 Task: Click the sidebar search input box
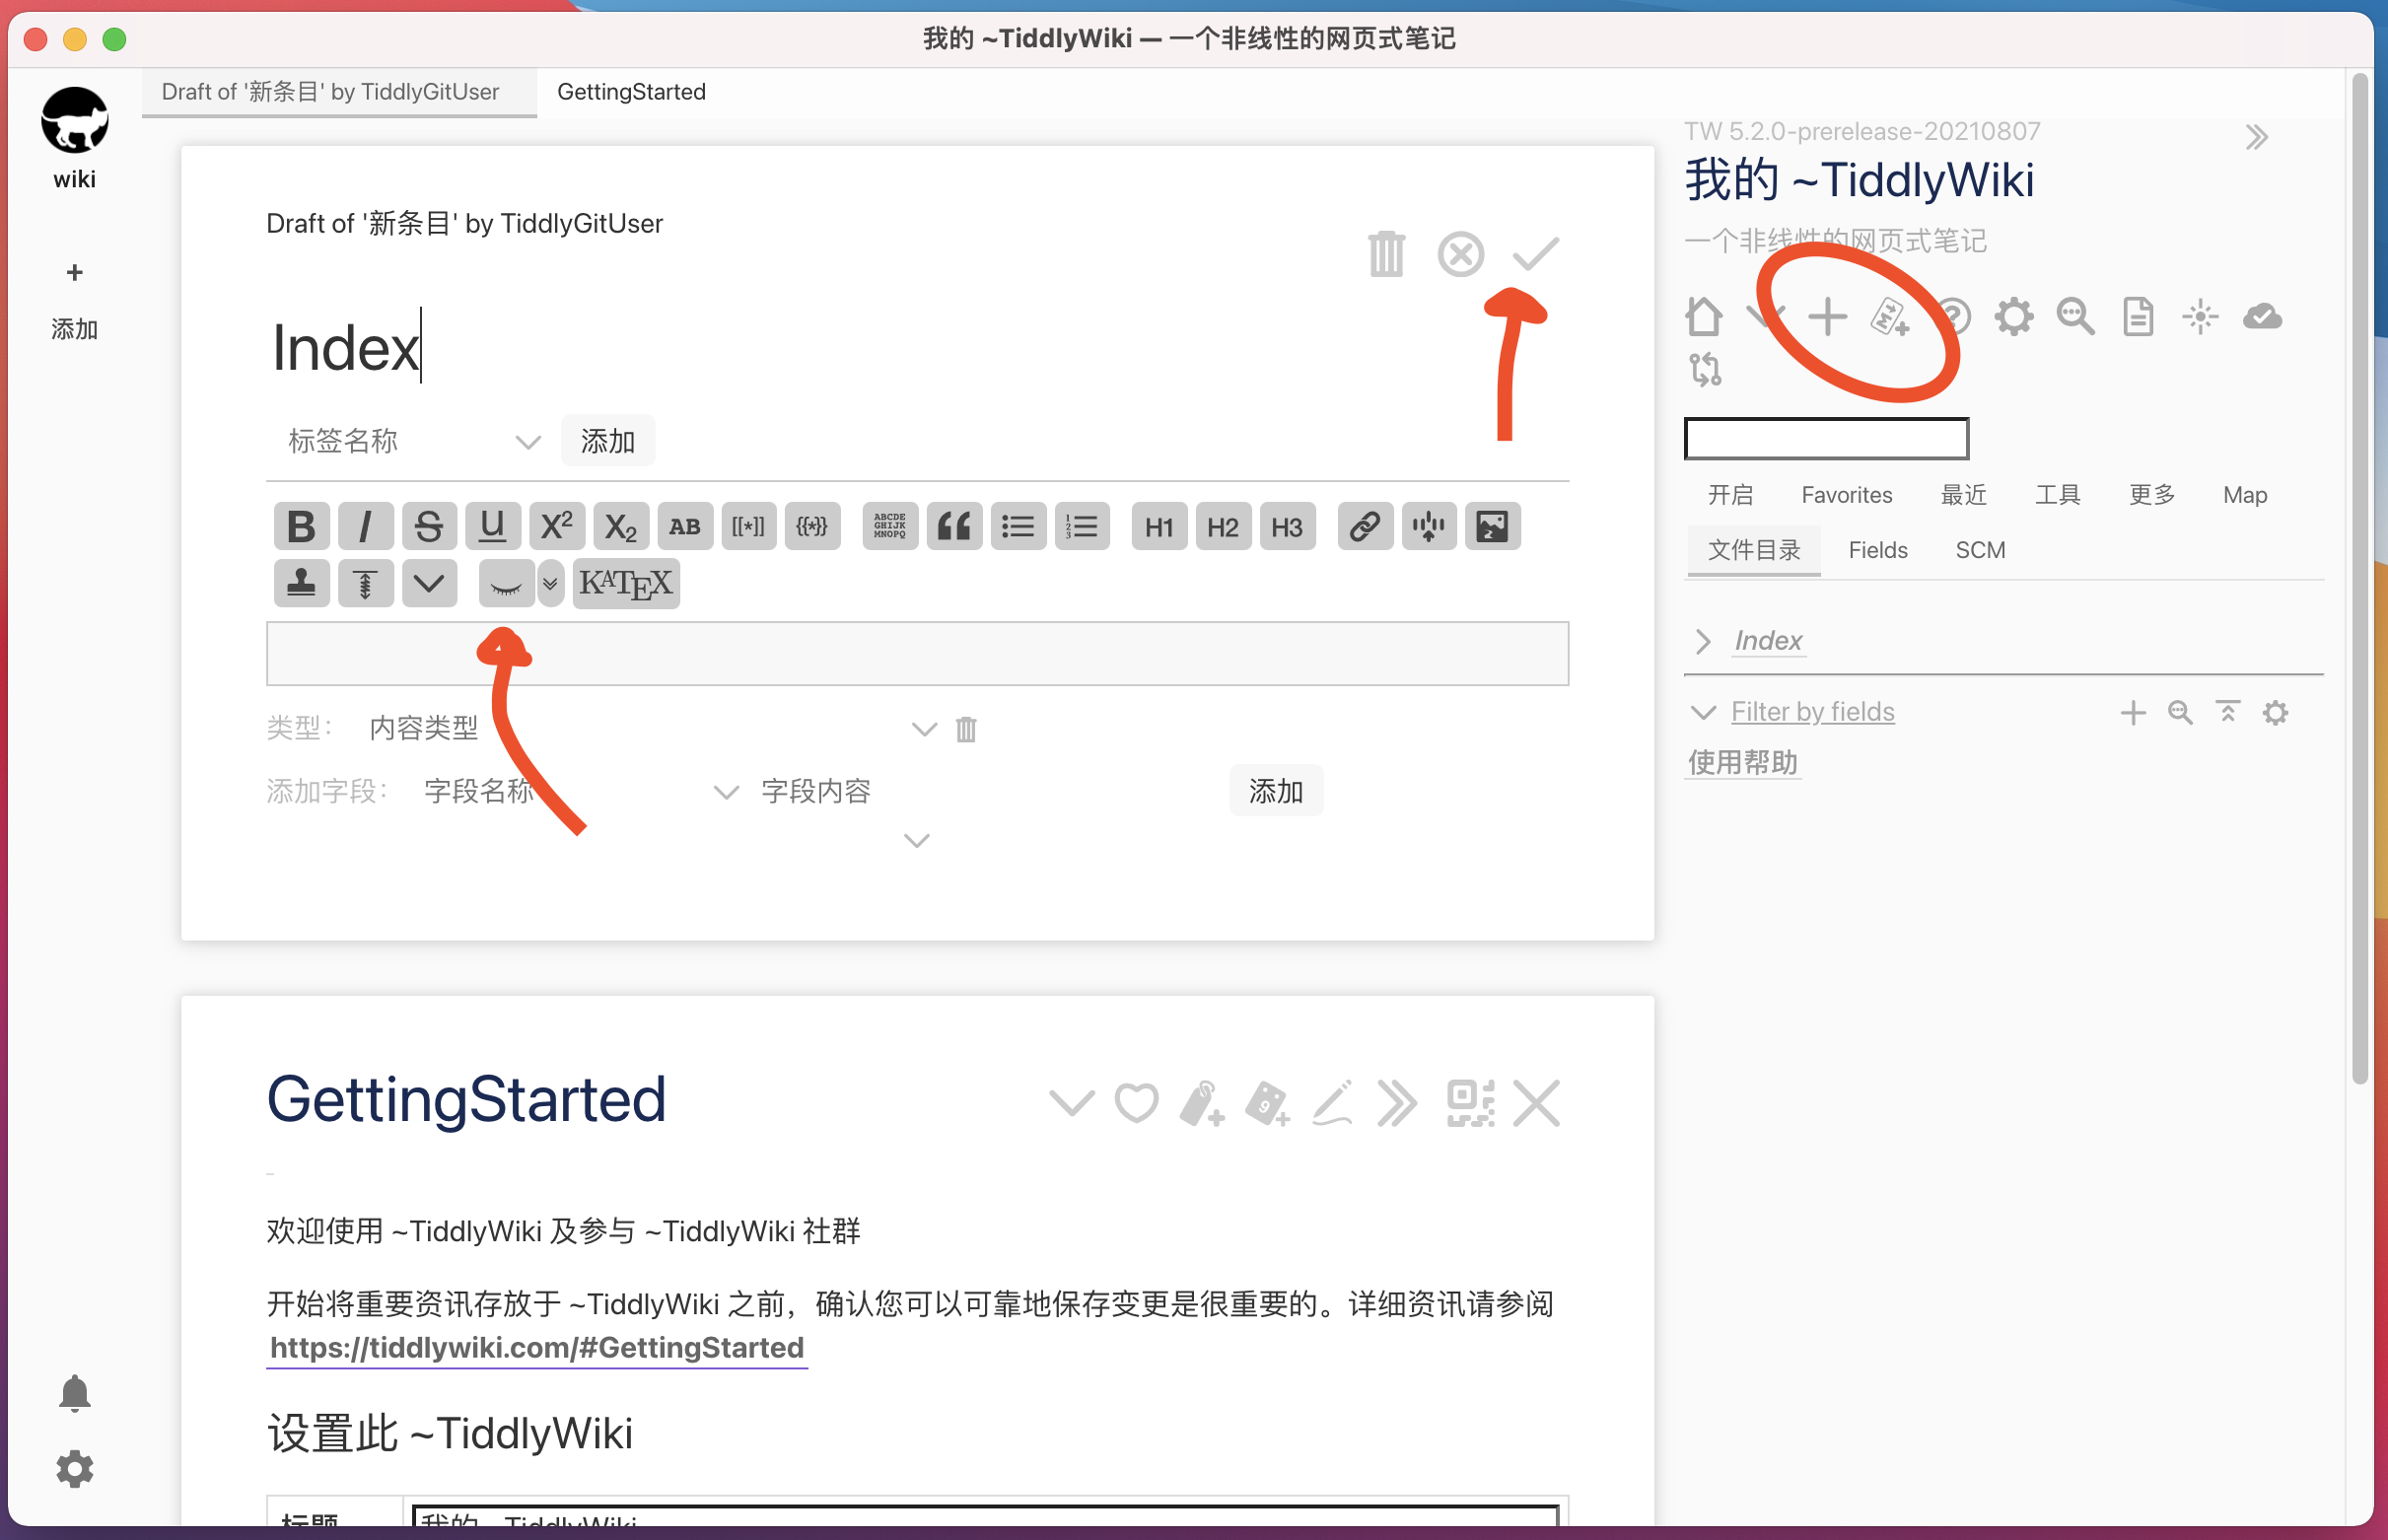coord(1825,438)
